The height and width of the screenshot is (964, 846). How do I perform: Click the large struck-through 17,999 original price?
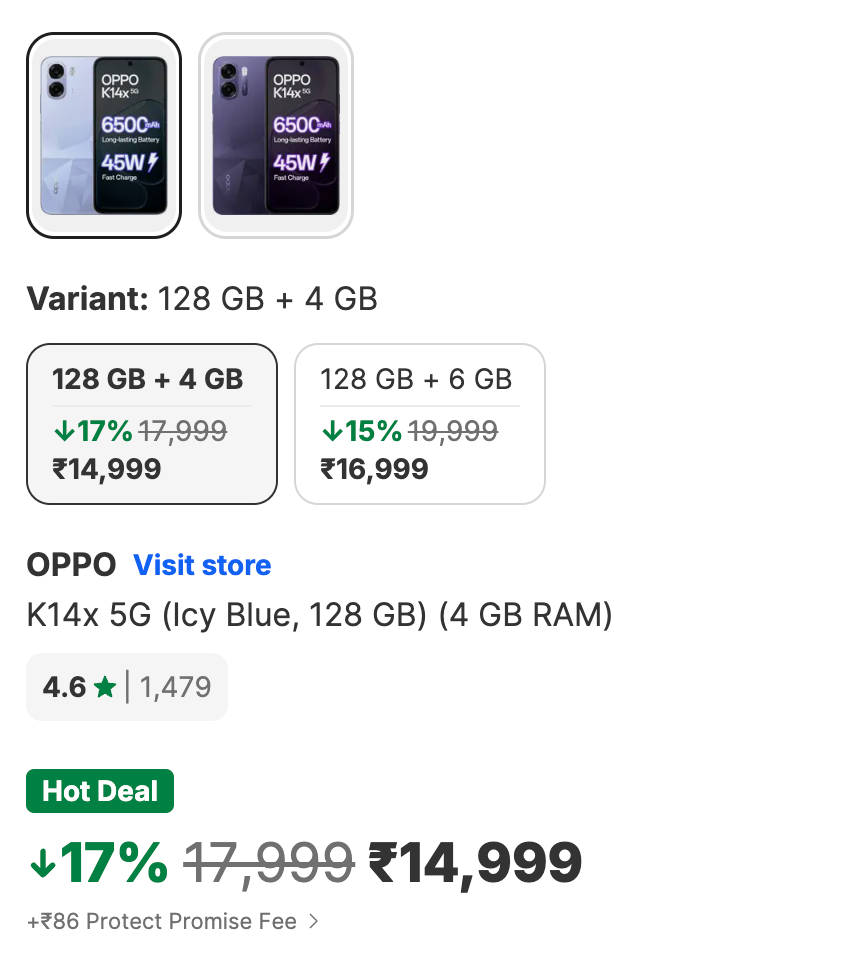268,863
